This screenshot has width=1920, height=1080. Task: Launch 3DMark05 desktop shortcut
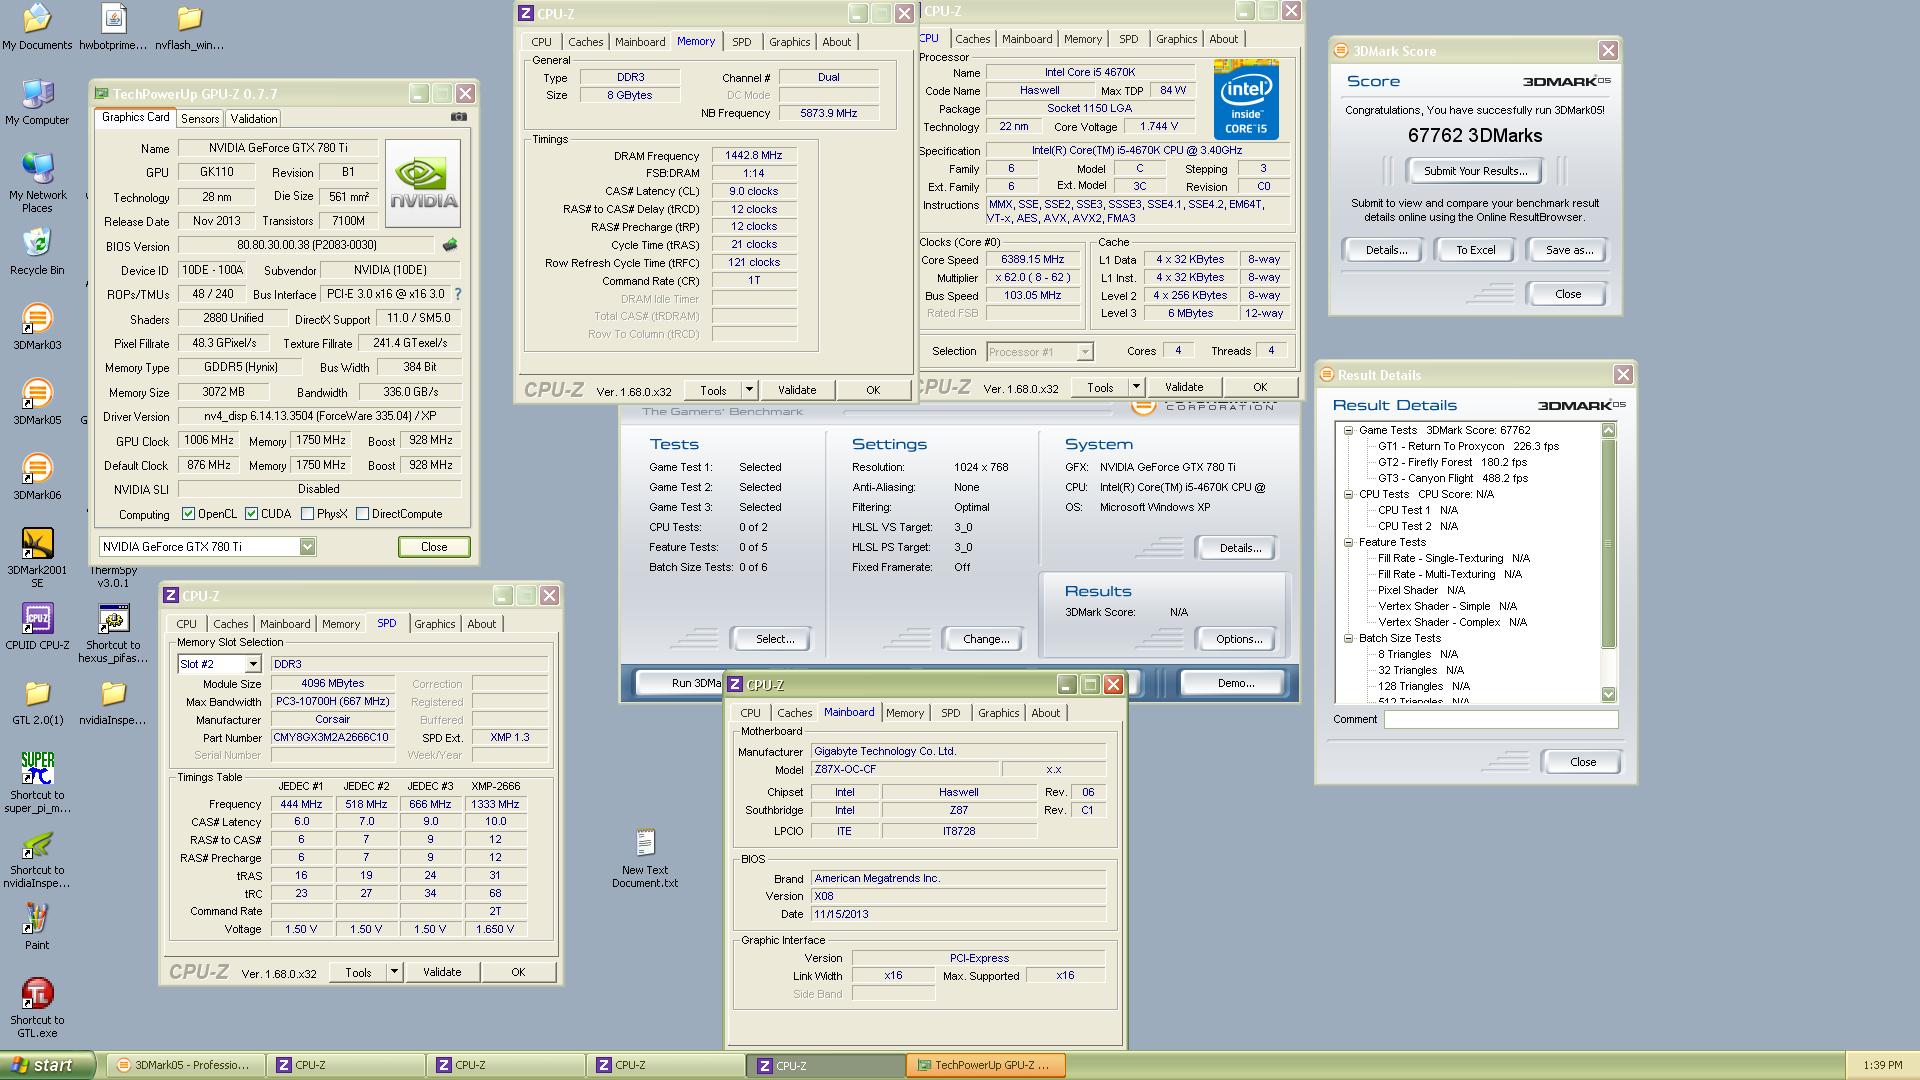pos(37,402)
